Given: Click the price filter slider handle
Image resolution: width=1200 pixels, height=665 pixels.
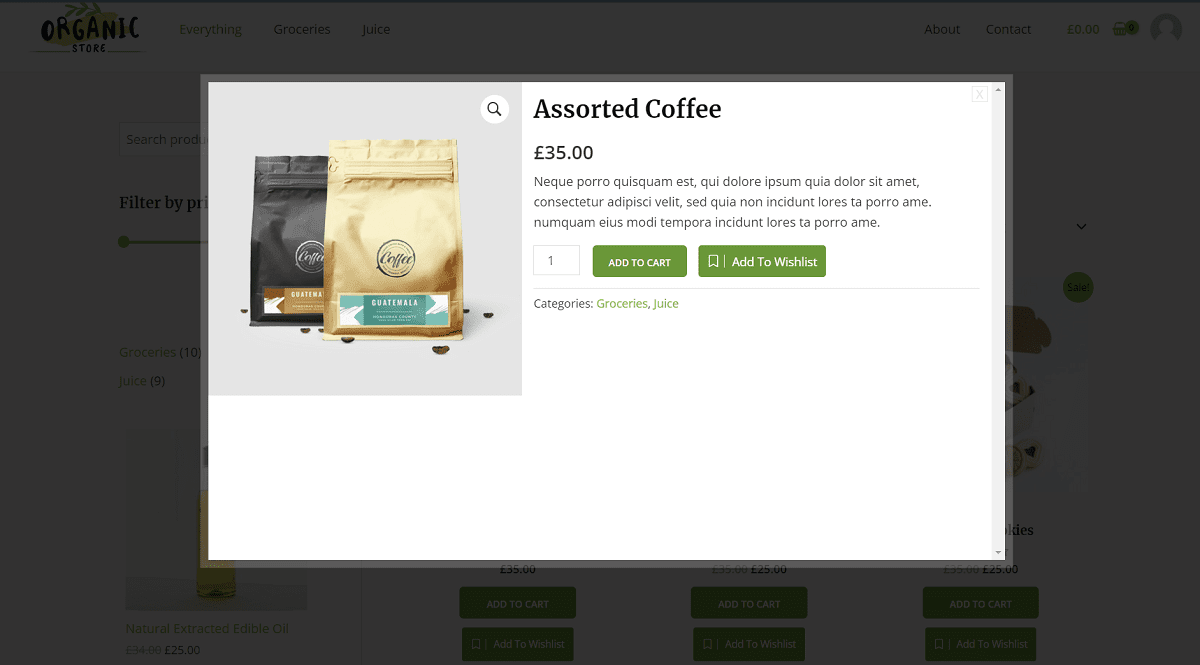Looking at the screenshot, I should click(124, 242).
